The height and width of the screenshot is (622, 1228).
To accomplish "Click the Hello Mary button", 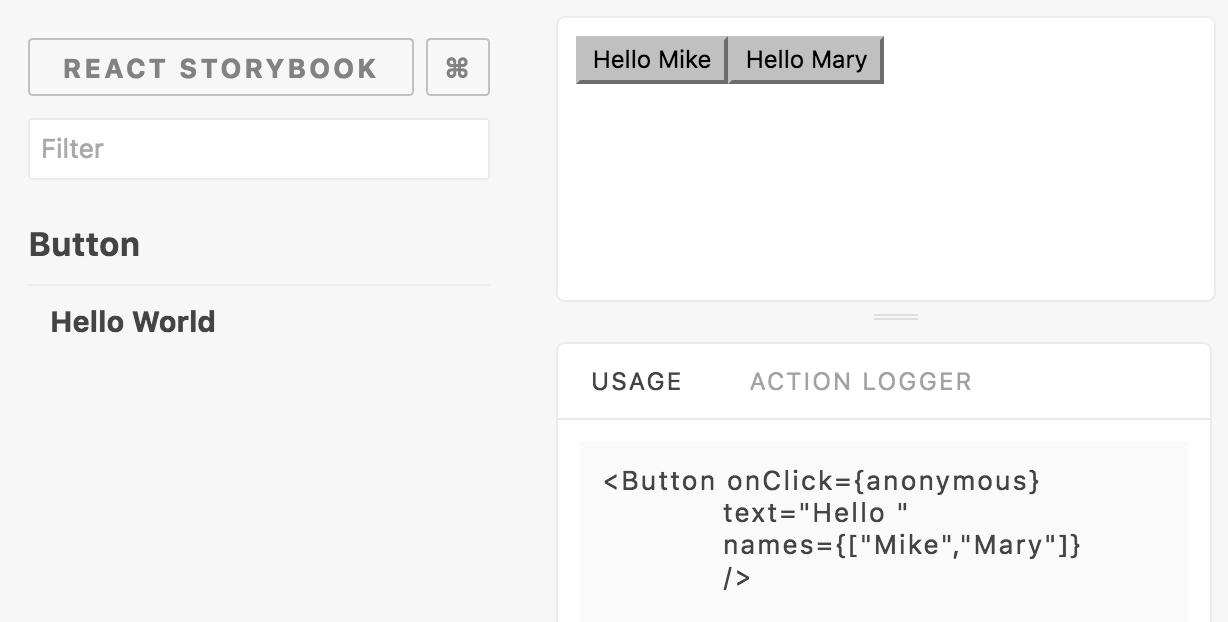I will pos(806,60).
